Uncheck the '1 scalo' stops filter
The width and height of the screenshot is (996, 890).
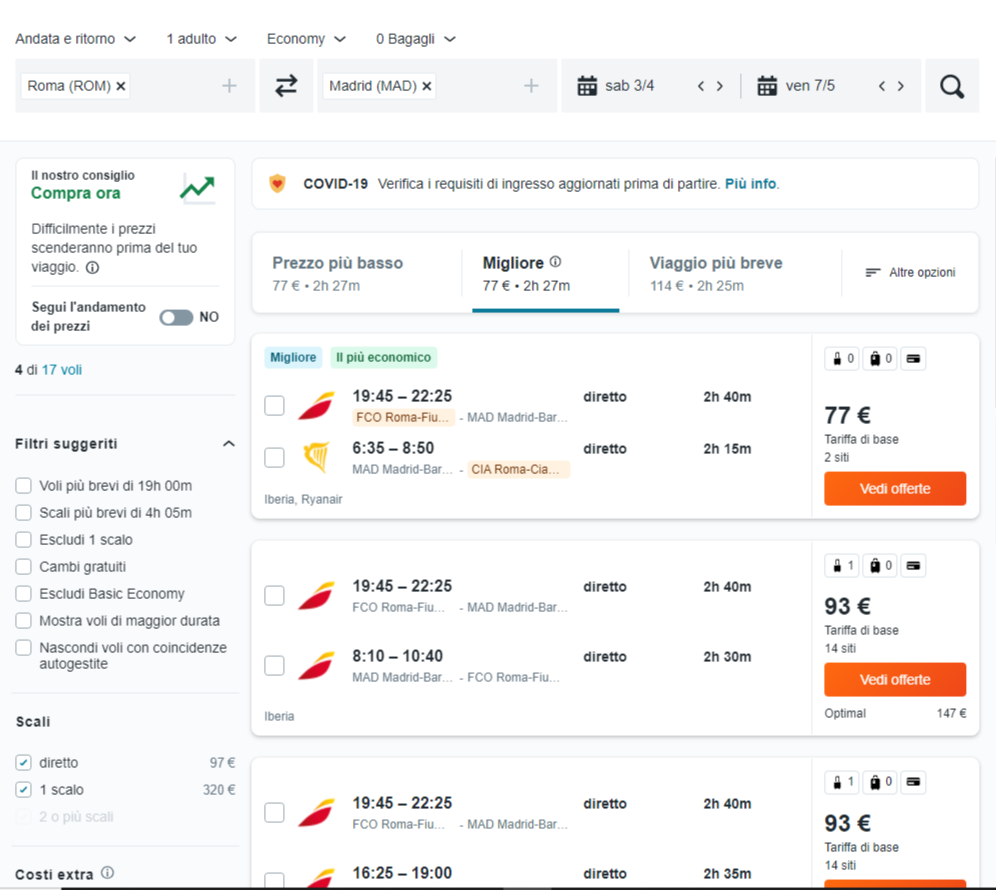tap(24, 790)
